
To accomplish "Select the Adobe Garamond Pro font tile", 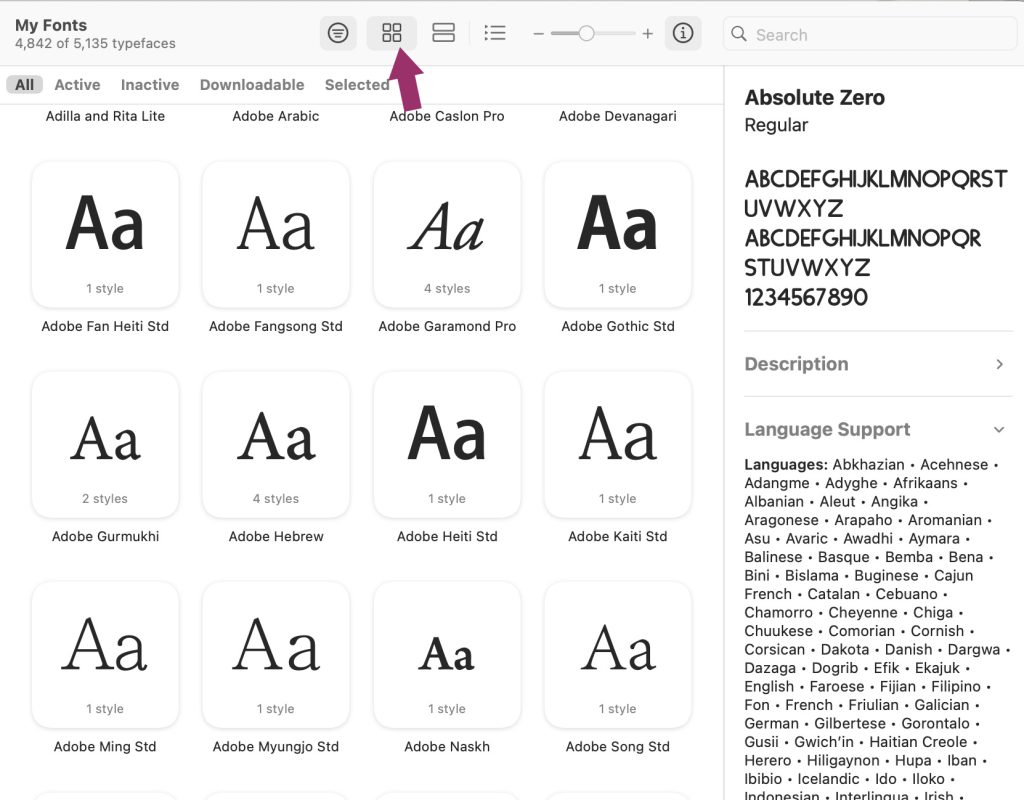I will tap(447, 235).
